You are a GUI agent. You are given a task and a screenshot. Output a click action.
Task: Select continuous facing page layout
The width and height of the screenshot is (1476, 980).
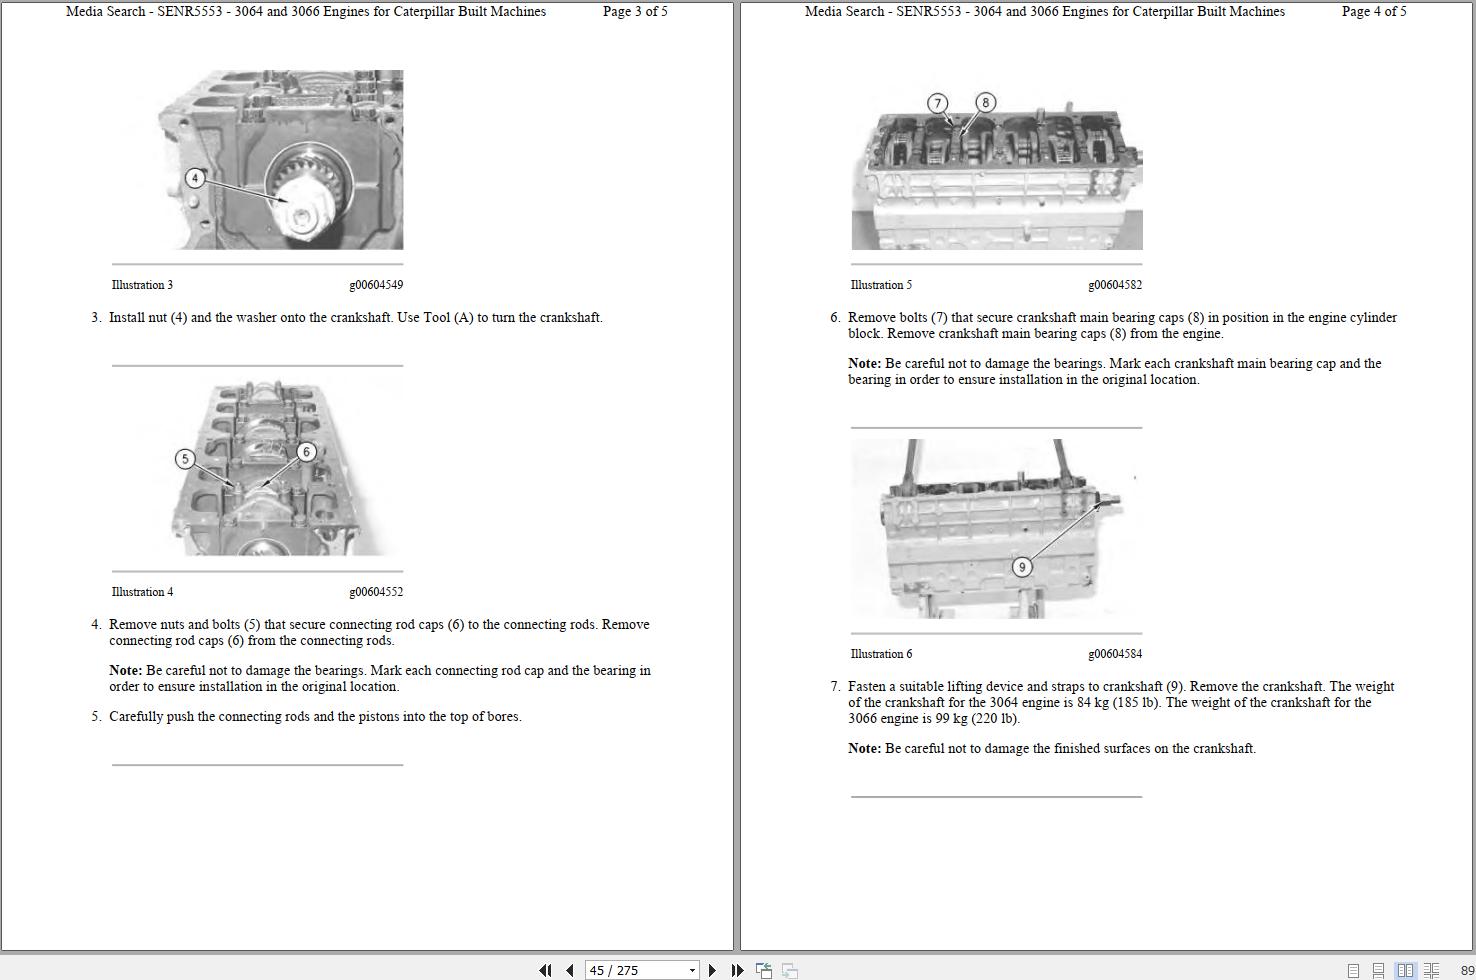click(1431, 970)
